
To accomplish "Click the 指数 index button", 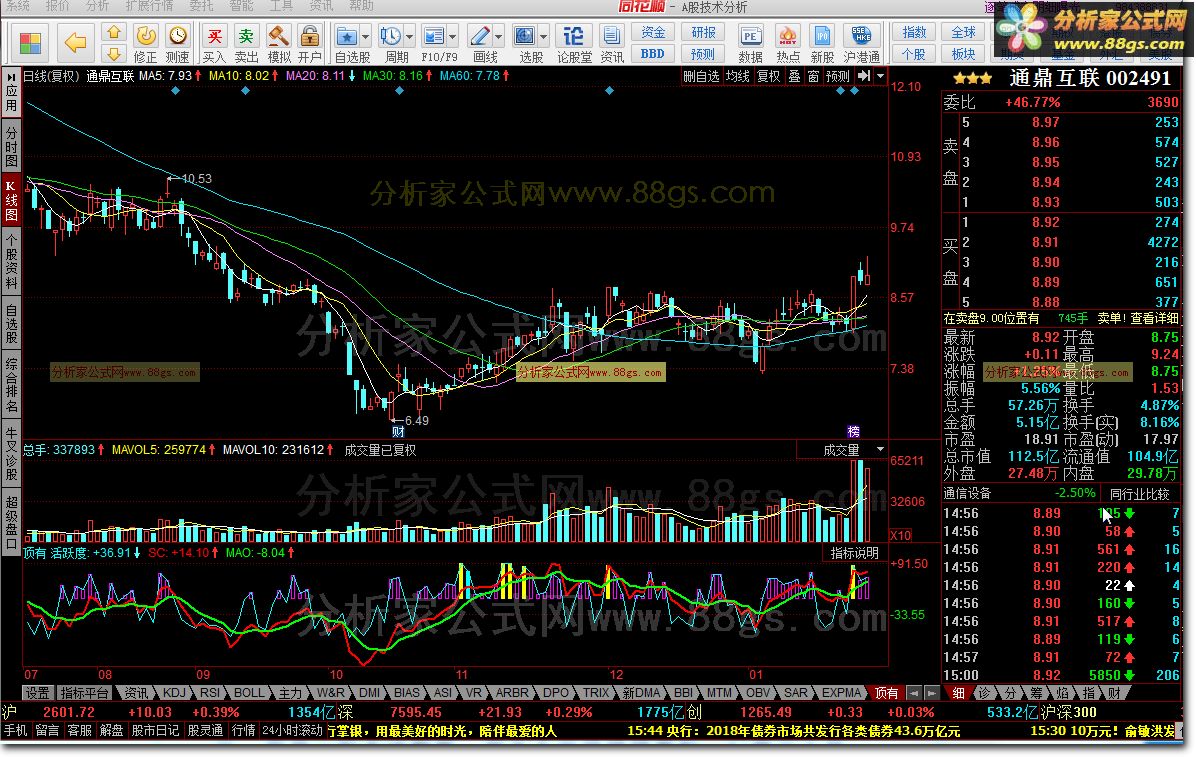I will tap(914, 33).
